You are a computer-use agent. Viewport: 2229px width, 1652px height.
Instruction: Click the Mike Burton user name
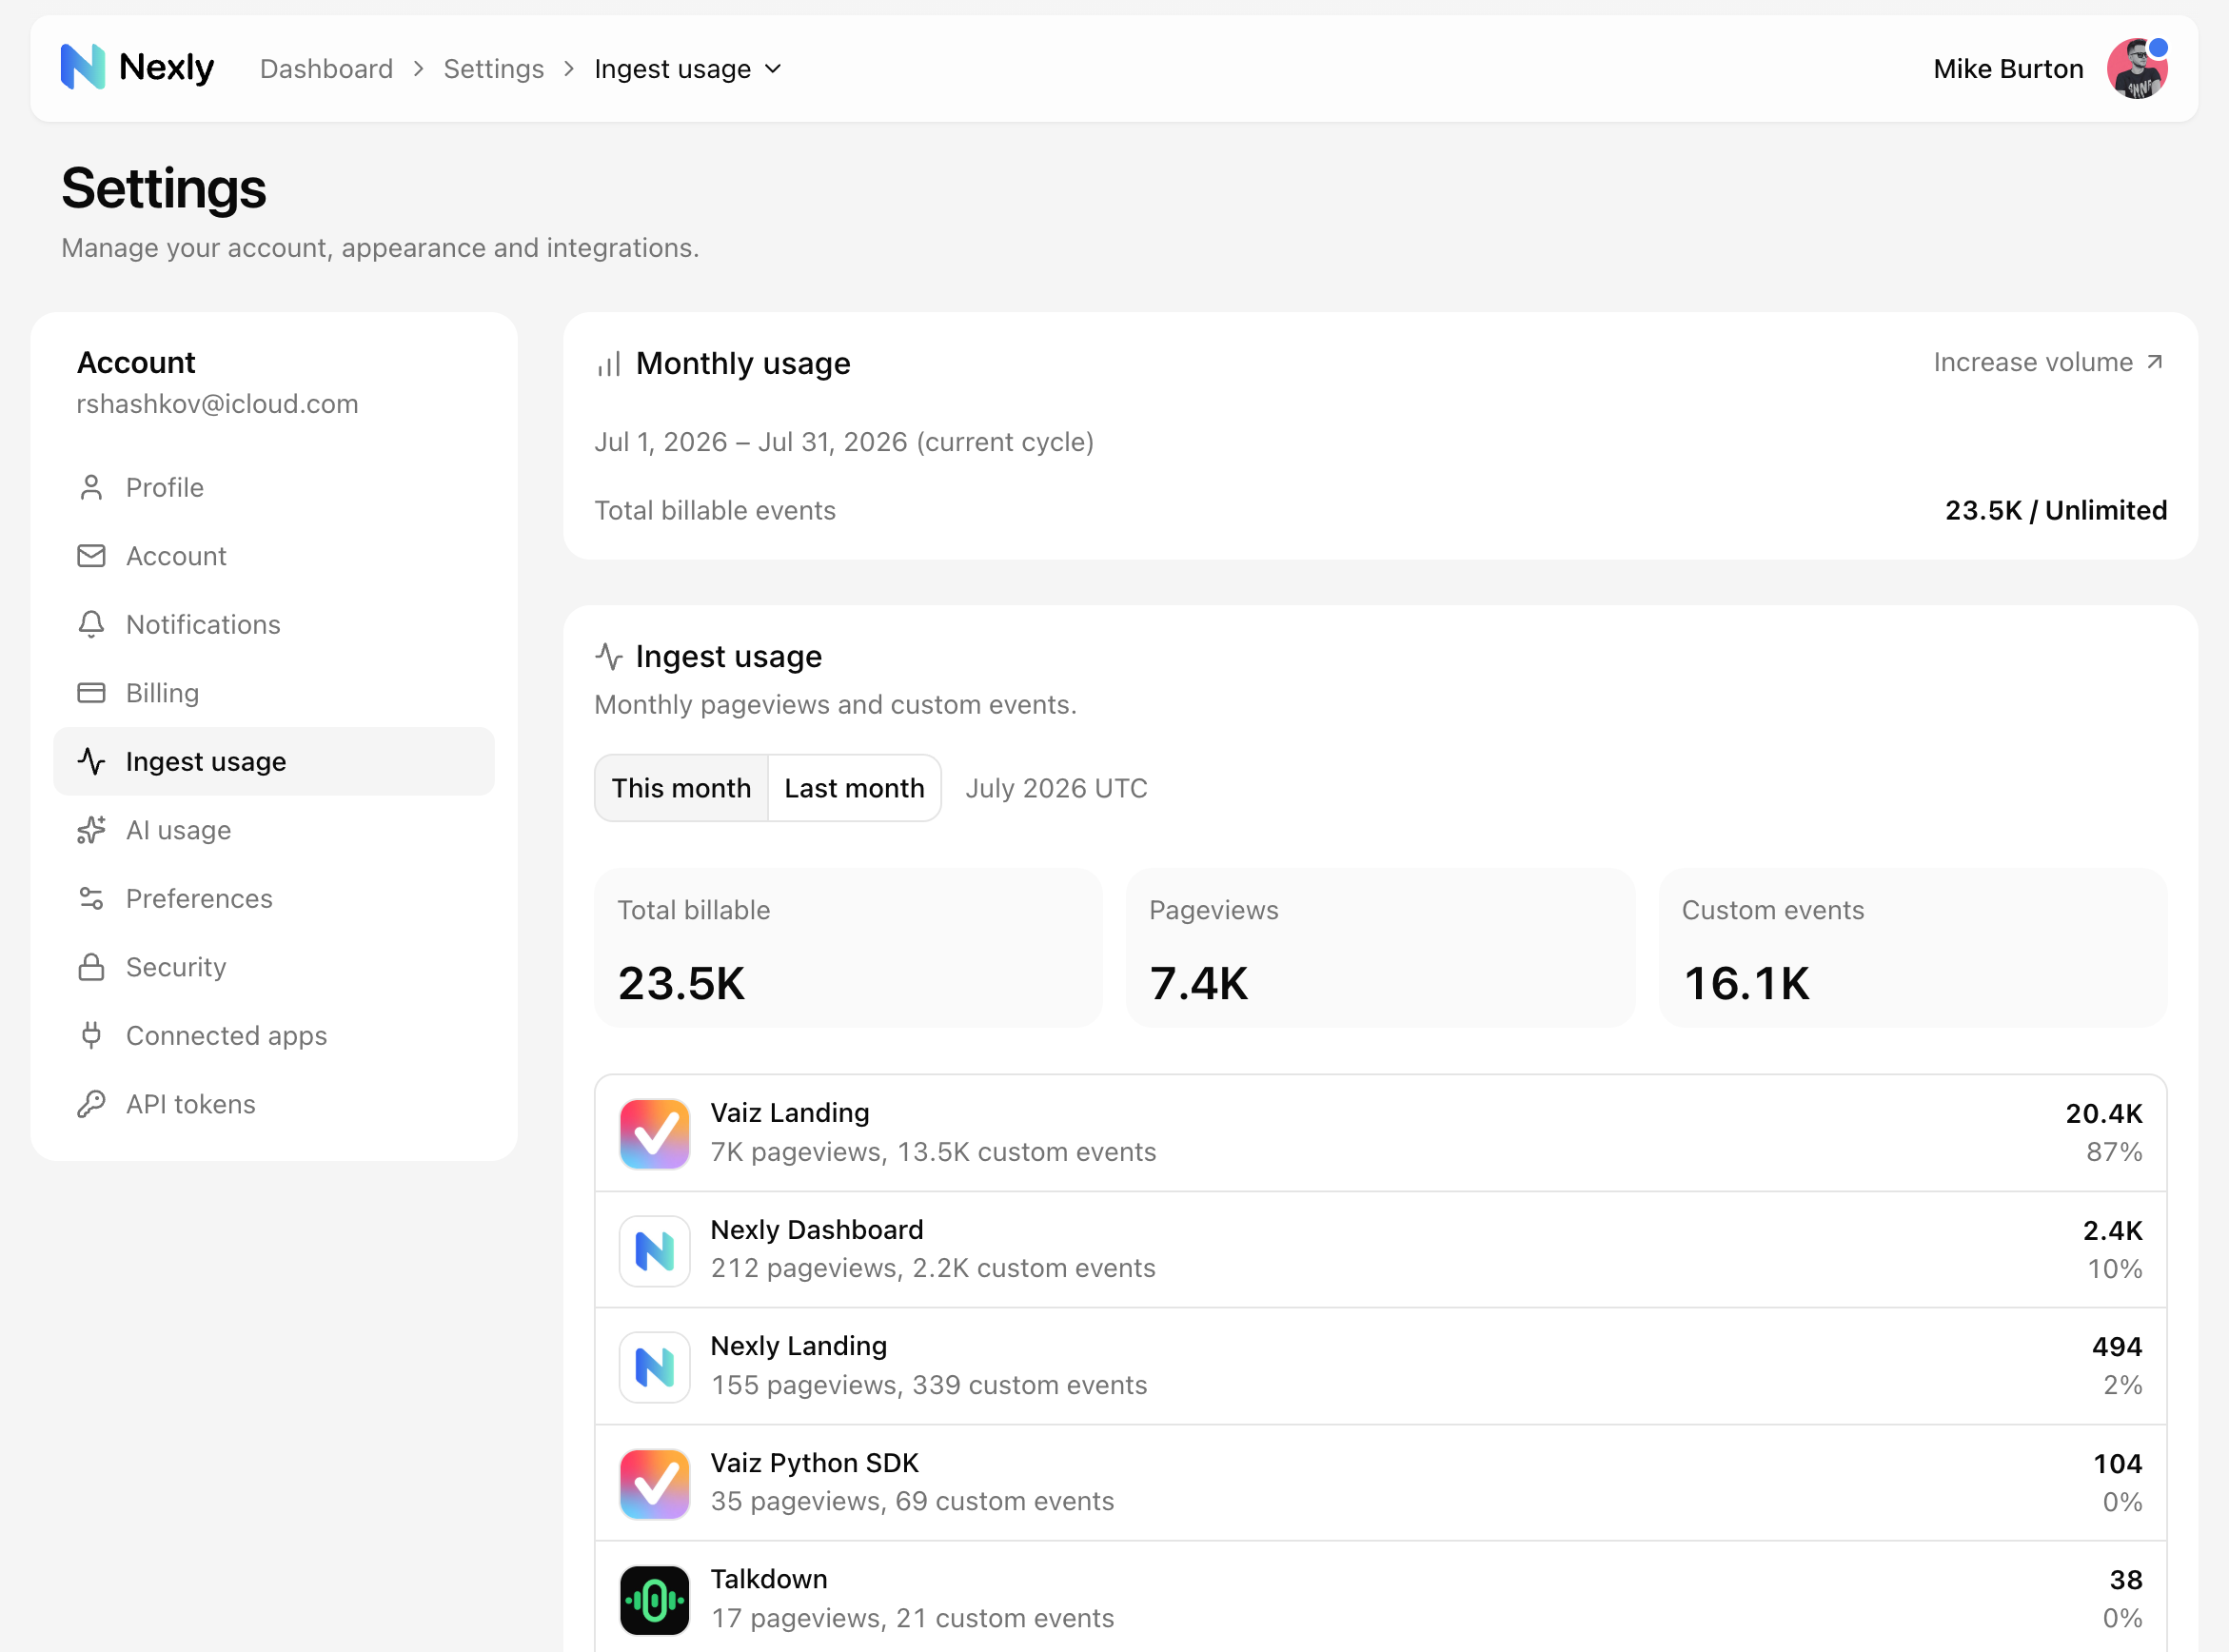pyautogui.click(x=2008, y=69)
